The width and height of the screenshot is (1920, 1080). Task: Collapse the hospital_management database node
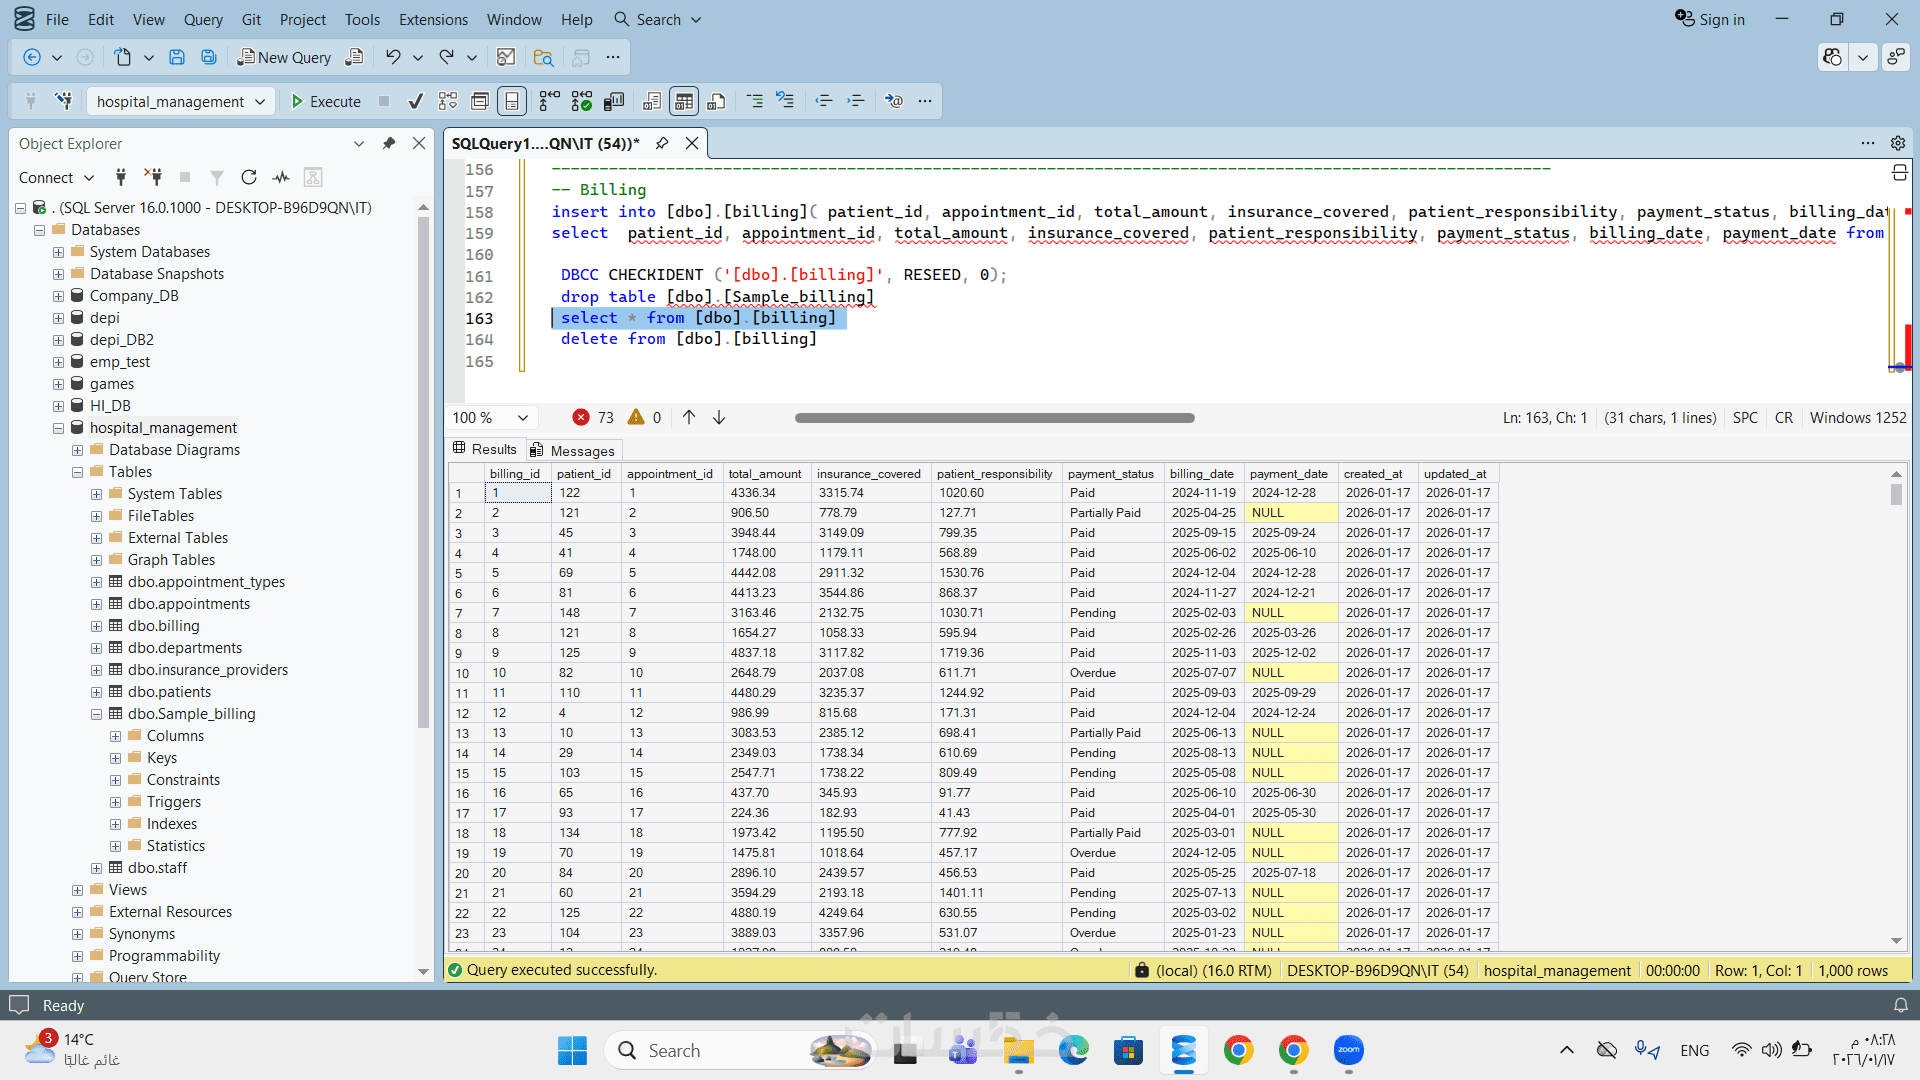(x=59, y=428)
